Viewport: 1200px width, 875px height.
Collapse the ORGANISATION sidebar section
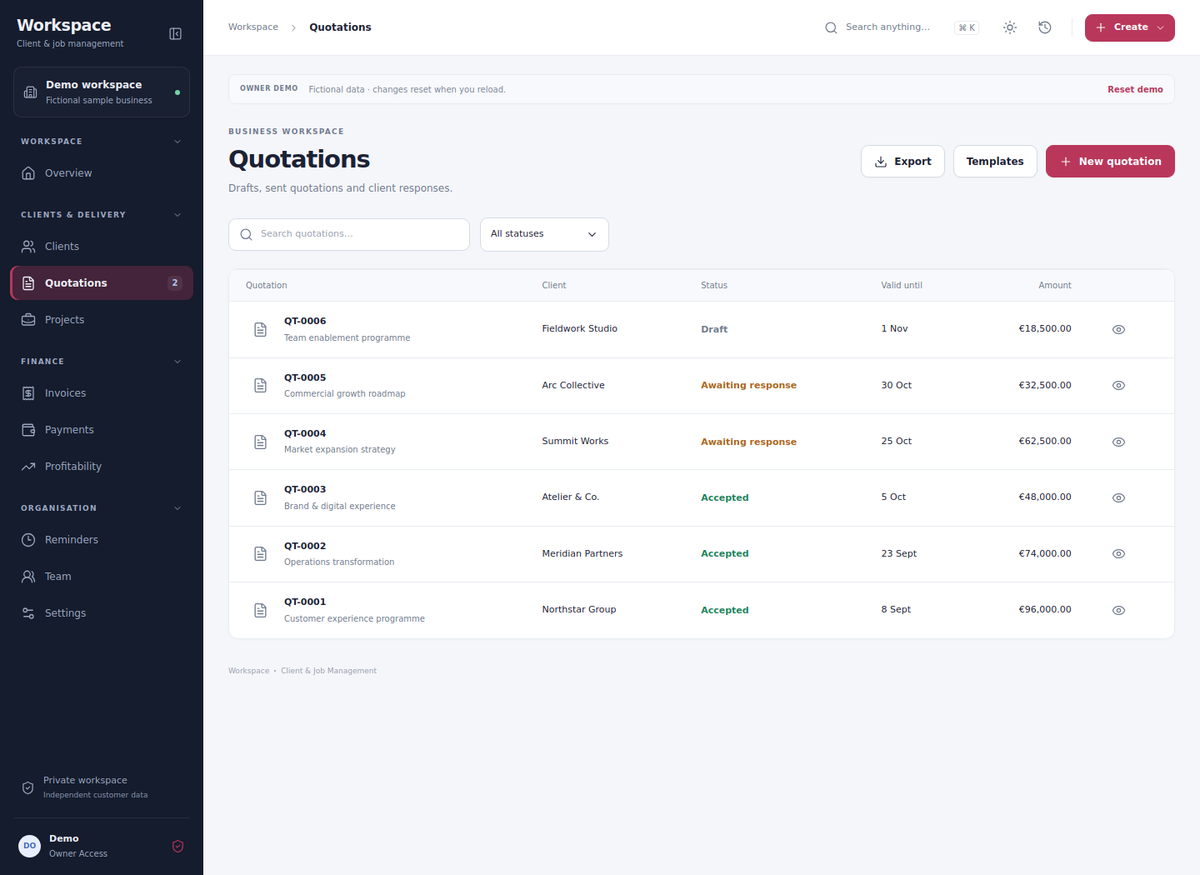coord(178,508)
